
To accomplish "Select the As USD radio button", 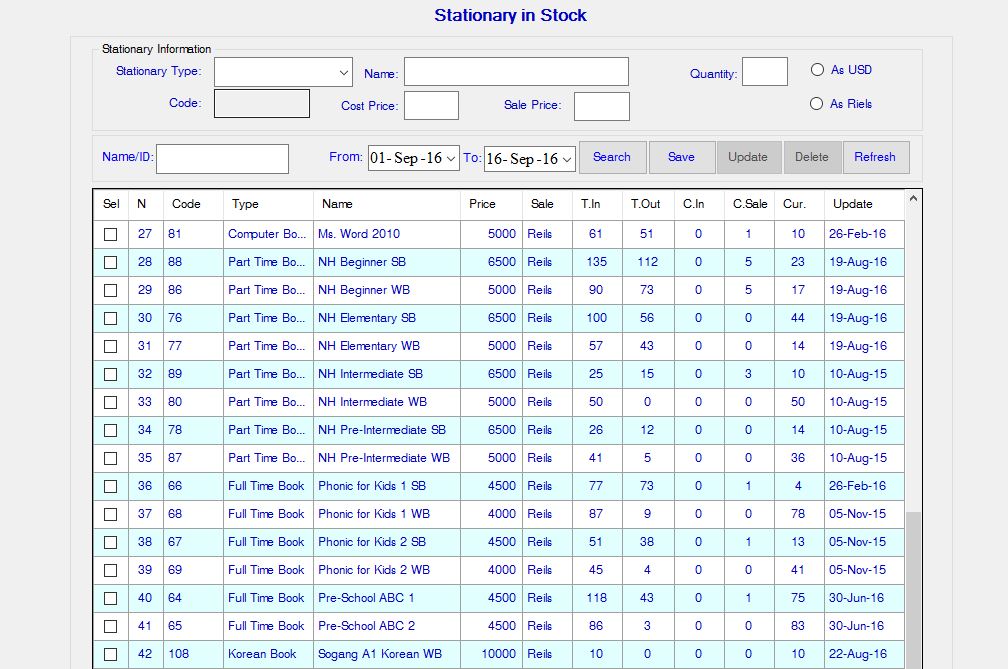I will point(816,69).
